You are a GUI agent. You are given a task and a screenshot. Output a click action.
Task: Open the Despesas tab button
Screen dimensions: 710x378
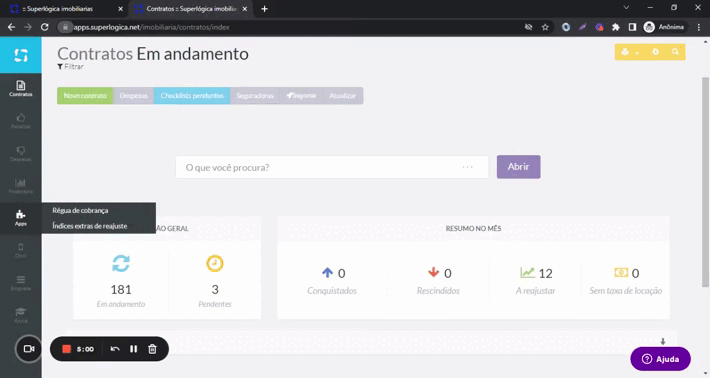pos(134,96)
